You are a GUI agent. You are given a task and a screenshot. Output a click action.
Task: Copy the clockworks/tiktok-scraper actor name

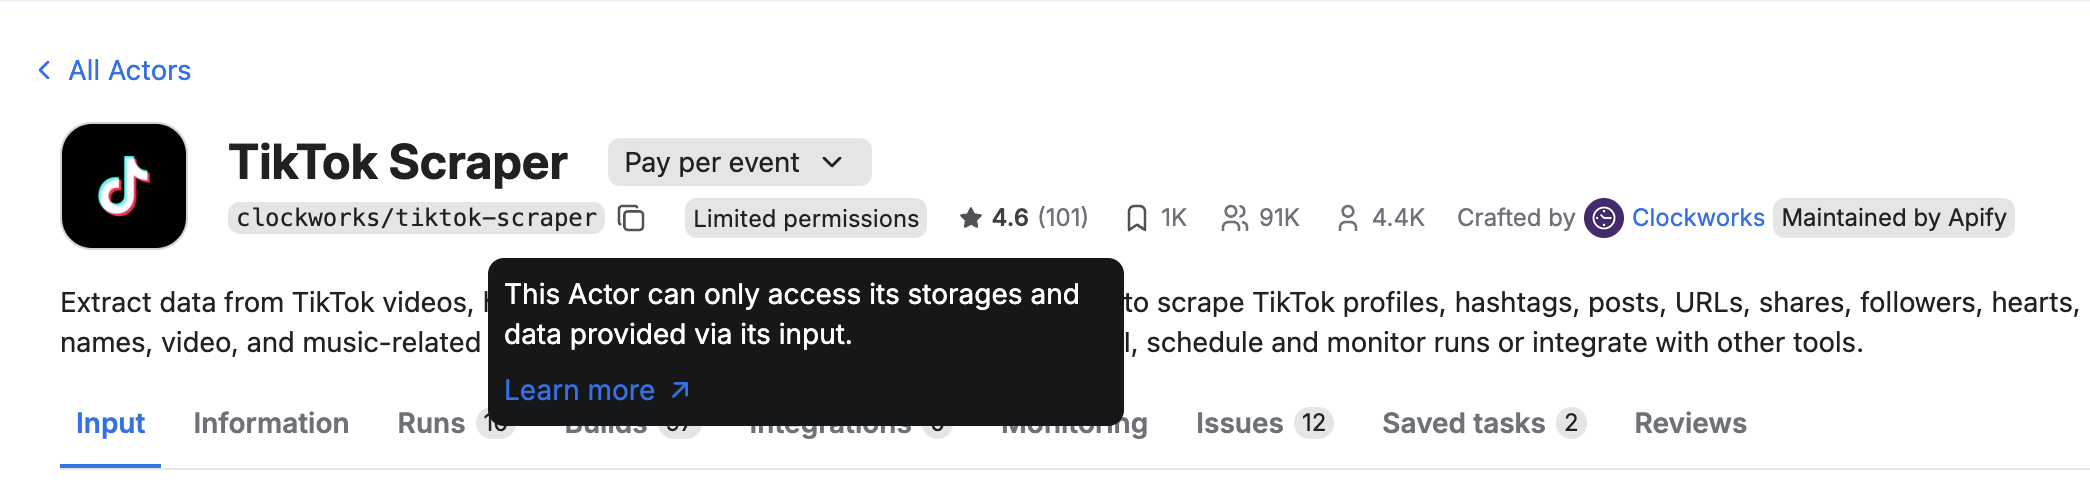(631, 218)
